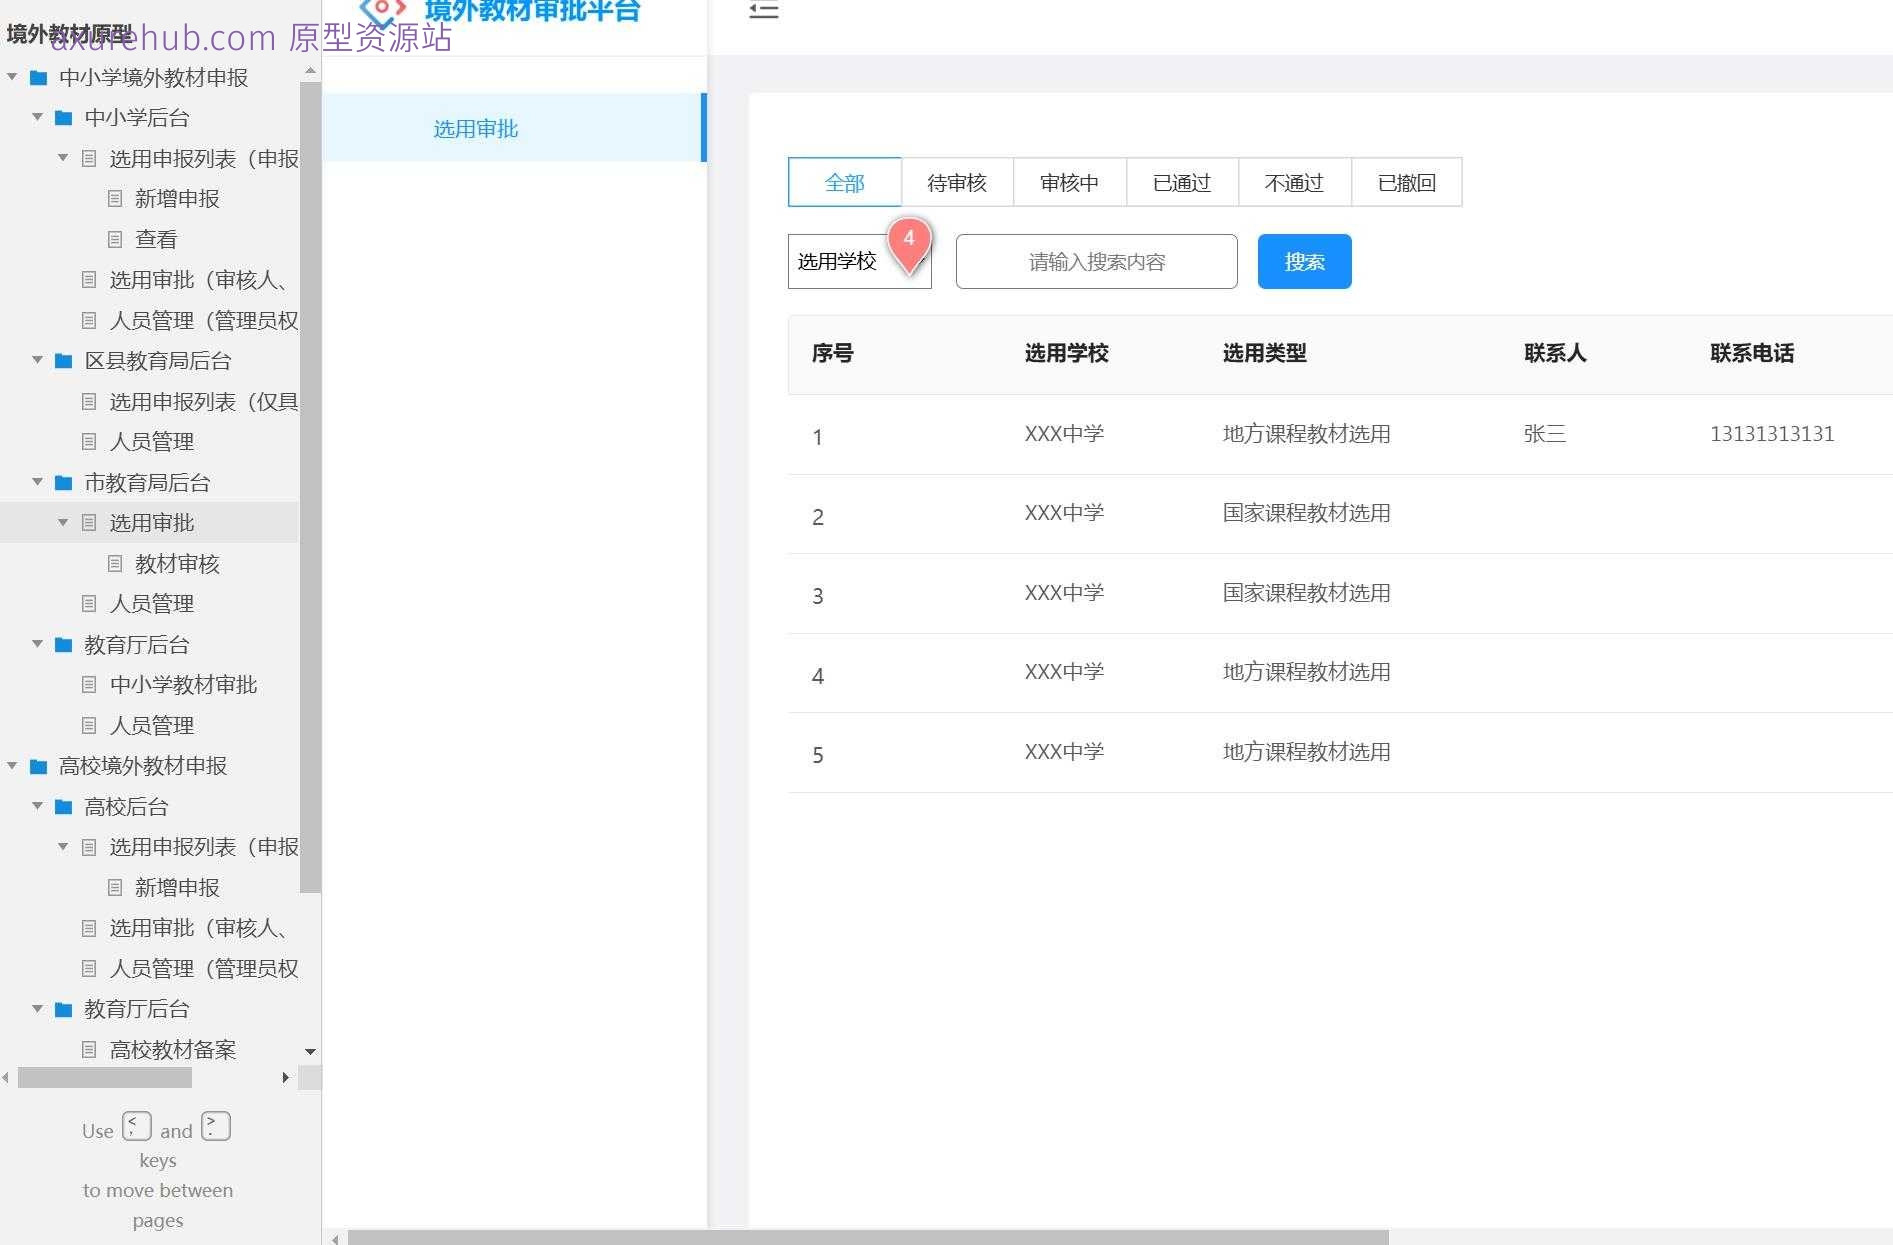Click the 请输入搜索内容 input field
The height and width of the screenshot is (1245, 1893).
[x=1095, y=261]
